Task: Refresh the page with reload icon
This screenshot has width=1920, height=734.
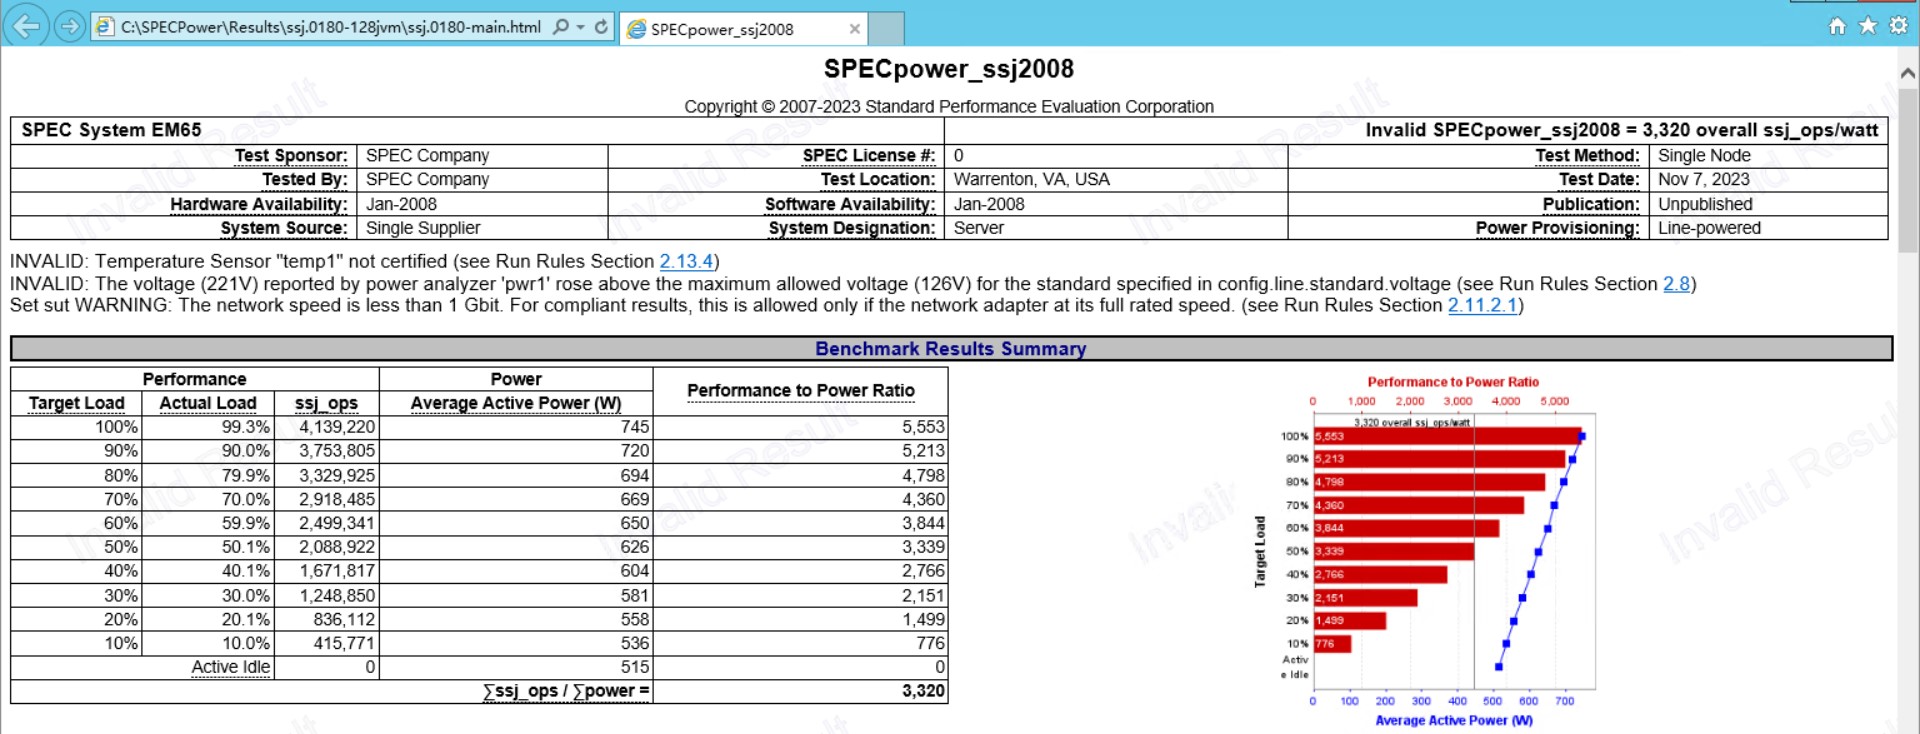Action: pyautogui.click(x=601, y=27)
